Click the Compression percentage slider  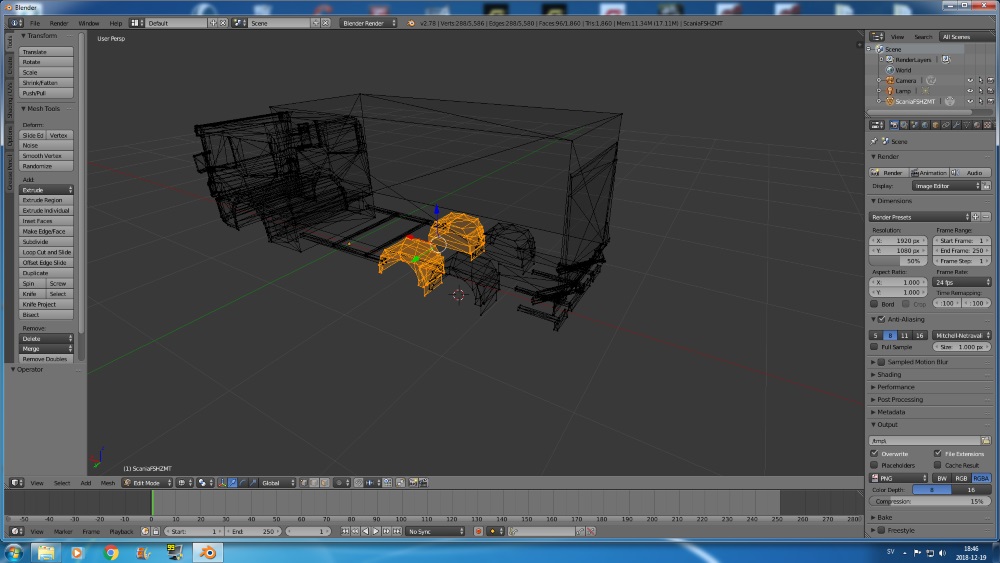(930, 501)
